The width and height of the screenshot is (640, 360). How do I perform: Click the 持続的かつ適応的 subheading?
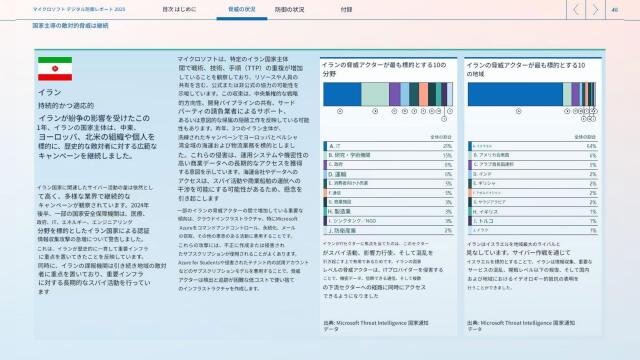coord(66,105)
